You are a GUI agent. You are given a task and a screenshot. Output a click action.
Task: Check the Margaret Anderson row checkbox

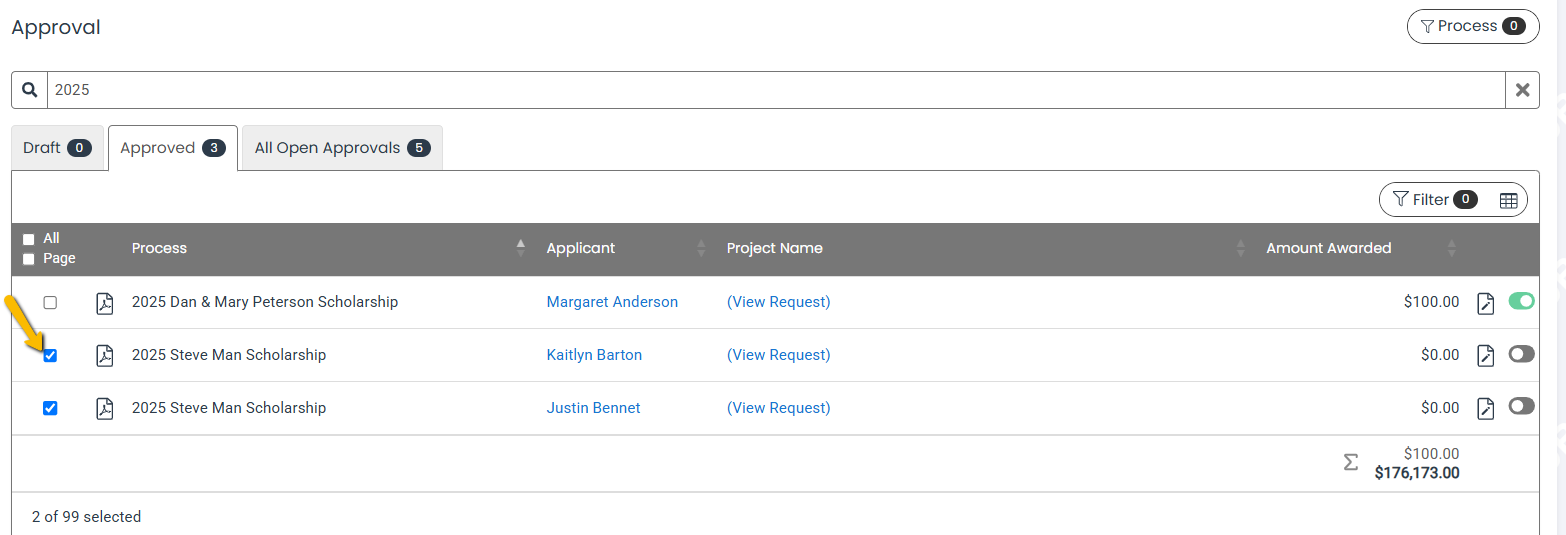pyautogui.click(x=50, y=302)
